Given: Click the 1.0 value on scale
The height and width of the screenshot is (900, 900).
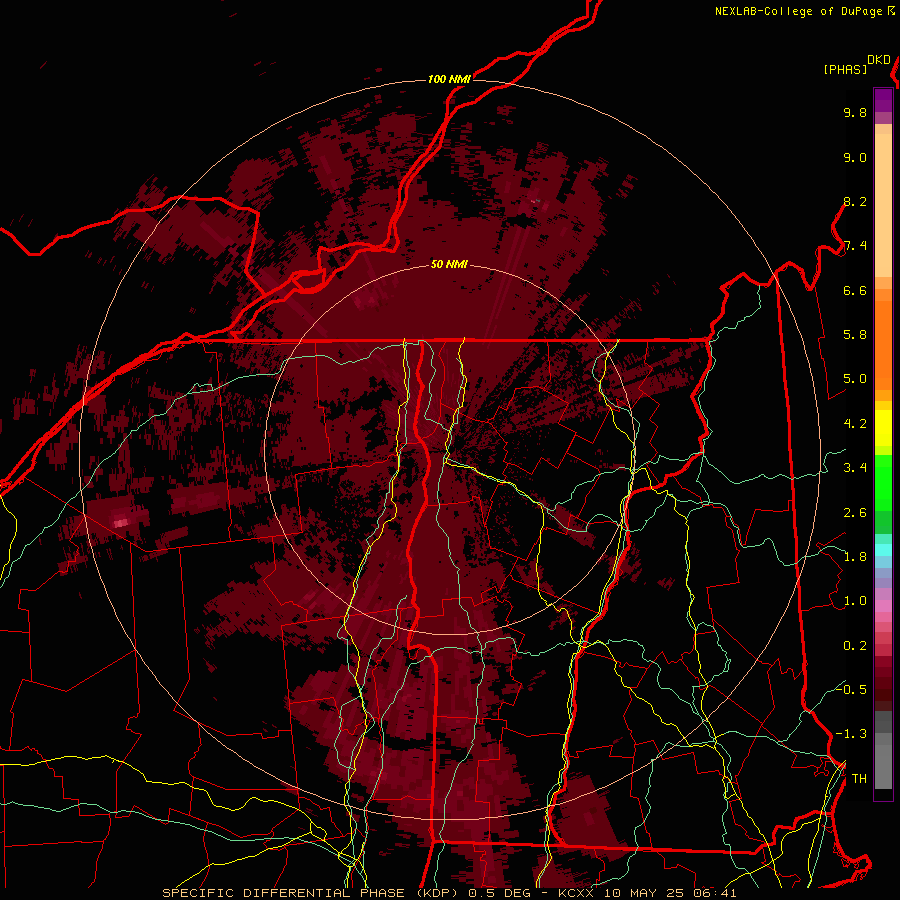Looking at the screenshot, I should tap(855, 601).
